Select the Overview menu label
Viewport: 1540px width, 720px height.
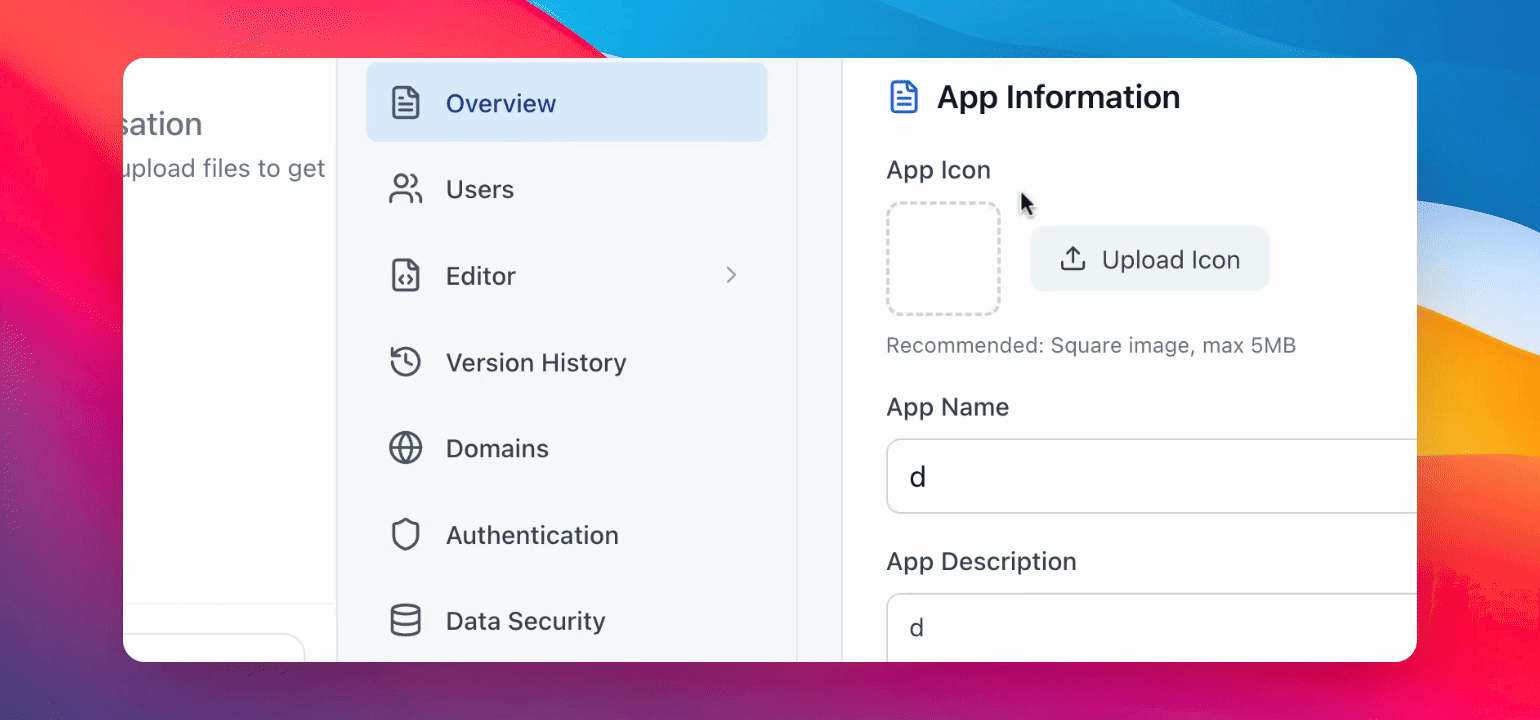pos(501,104)
